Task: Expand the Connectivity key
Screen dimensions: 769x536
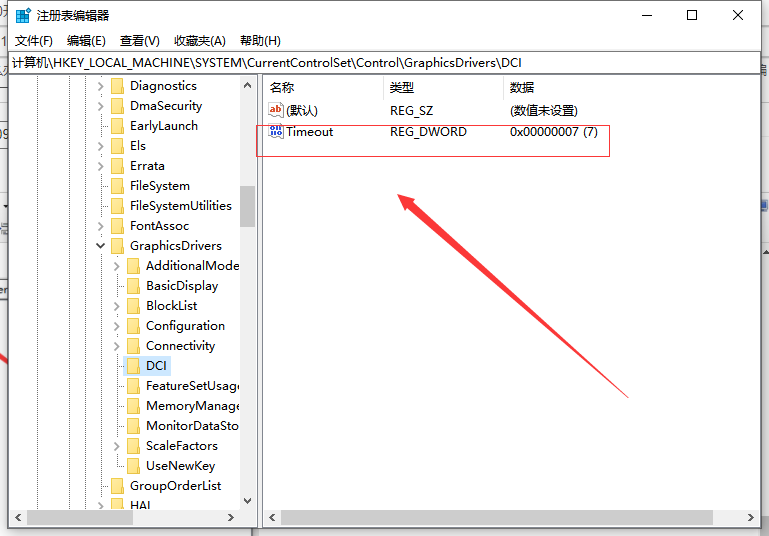Action: [117, 346]
